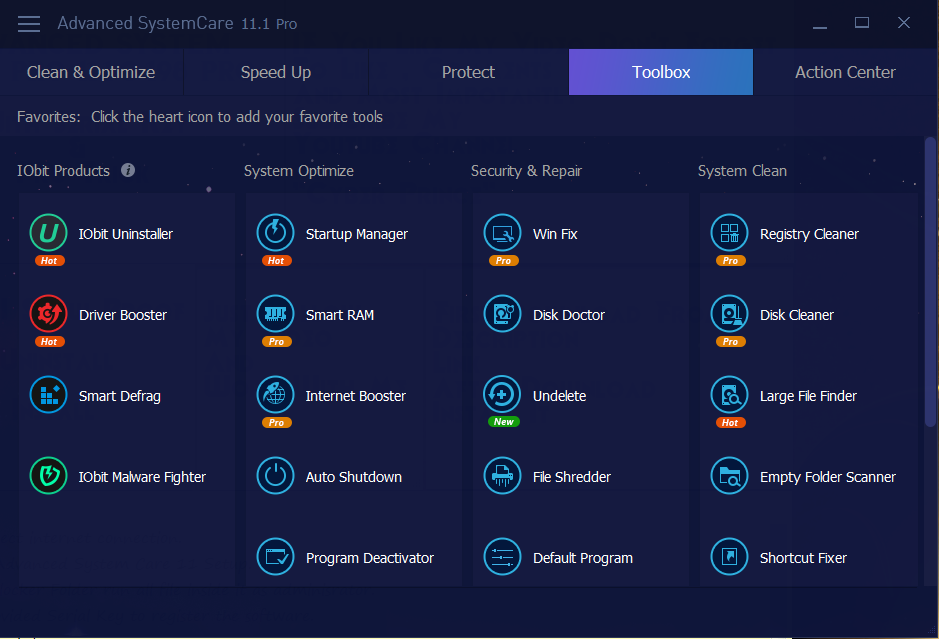
Task: Click the Smart RAM icon
Action: pos(275,314)
